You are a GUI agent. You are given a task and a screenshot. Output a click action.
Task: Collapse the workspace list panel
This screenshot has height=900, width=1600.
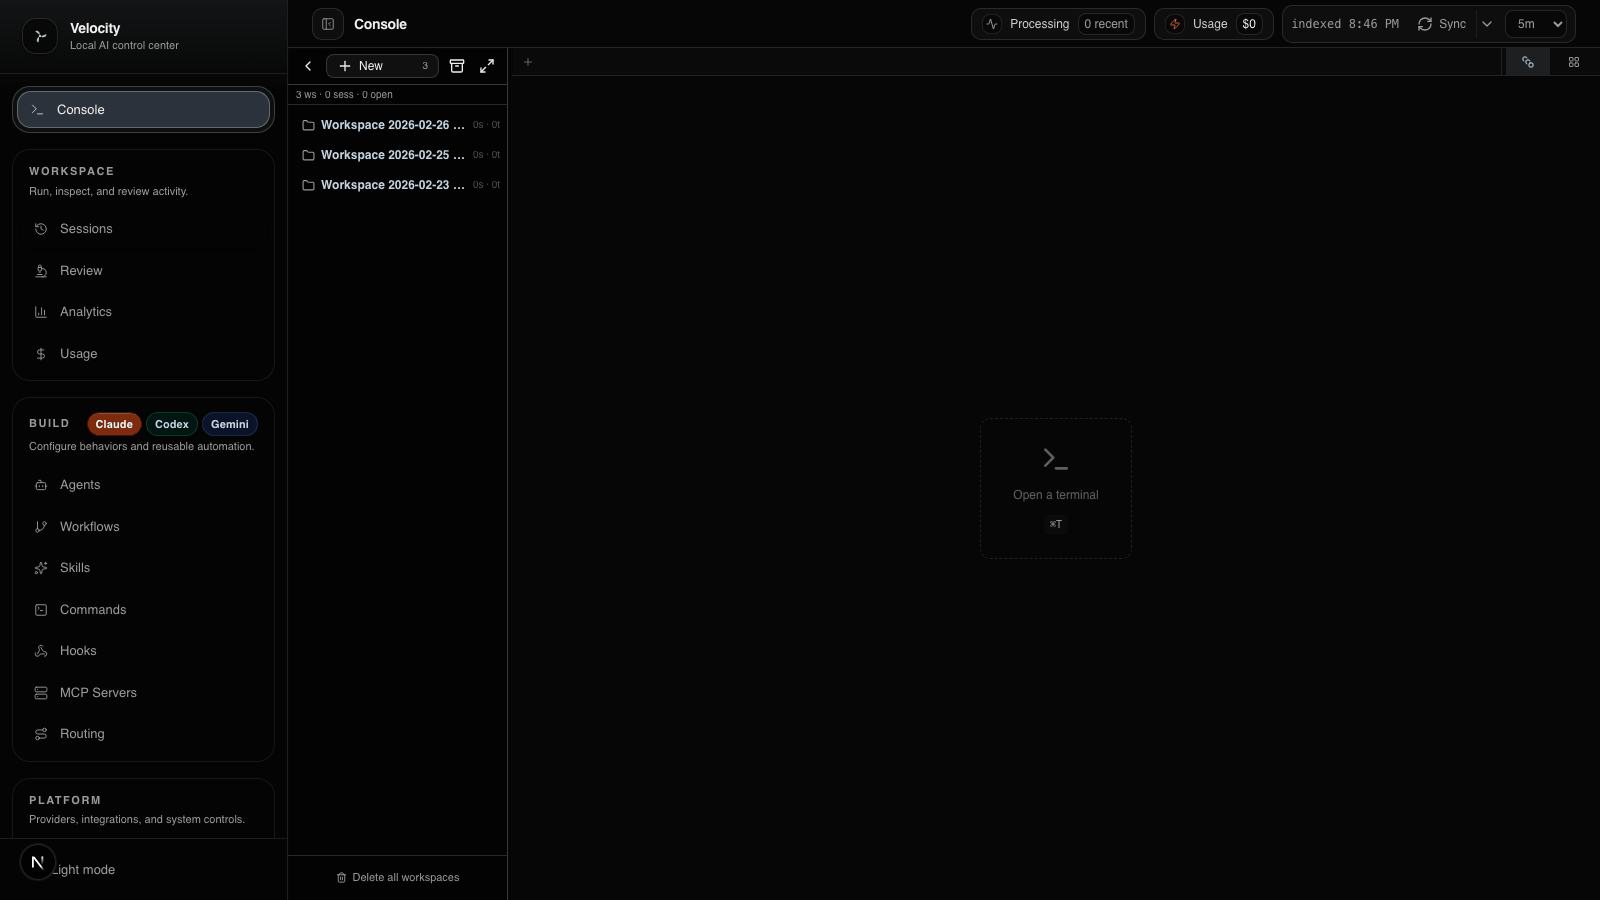click(x=308, y=66)
